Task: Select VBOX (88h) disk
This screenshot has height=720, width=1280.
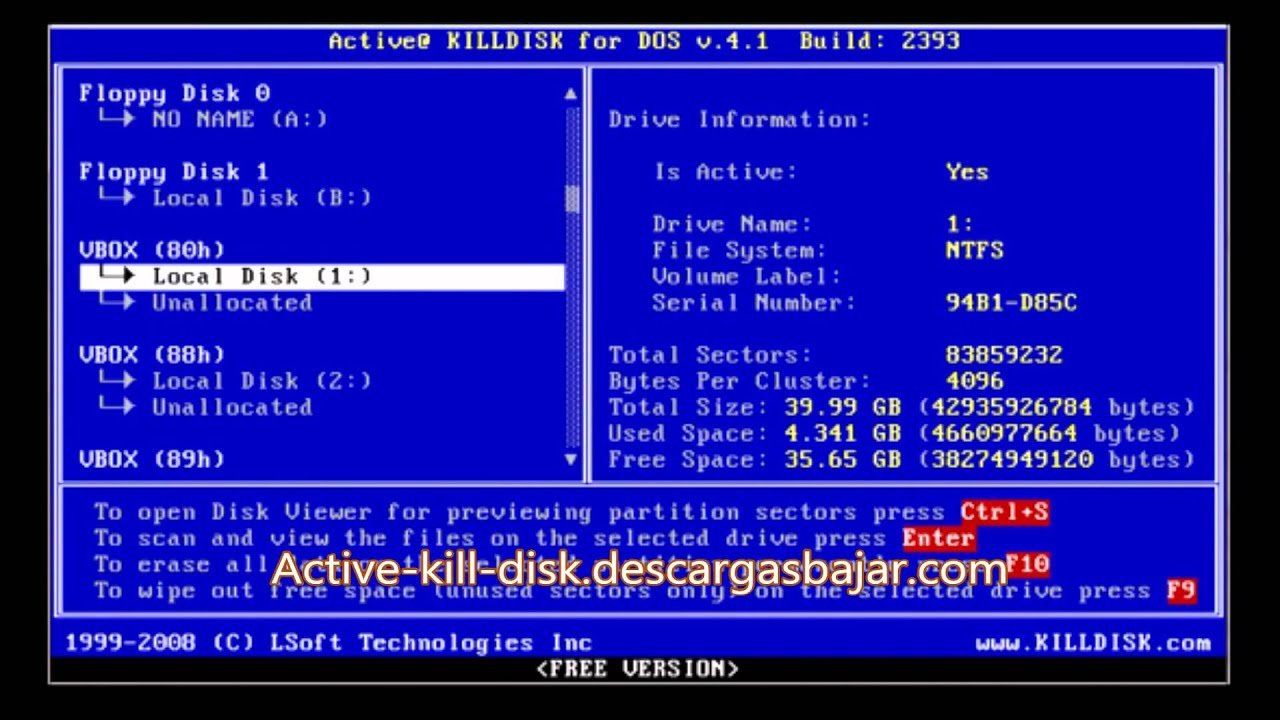Action: [x=152, y=355]
